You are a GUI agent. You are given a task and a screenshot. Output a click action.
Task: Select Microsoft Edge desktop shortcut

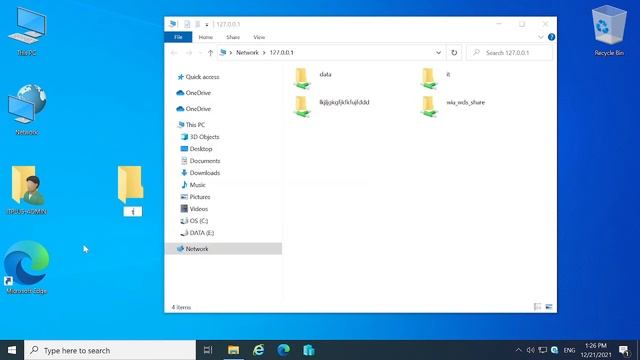(27, 267)
